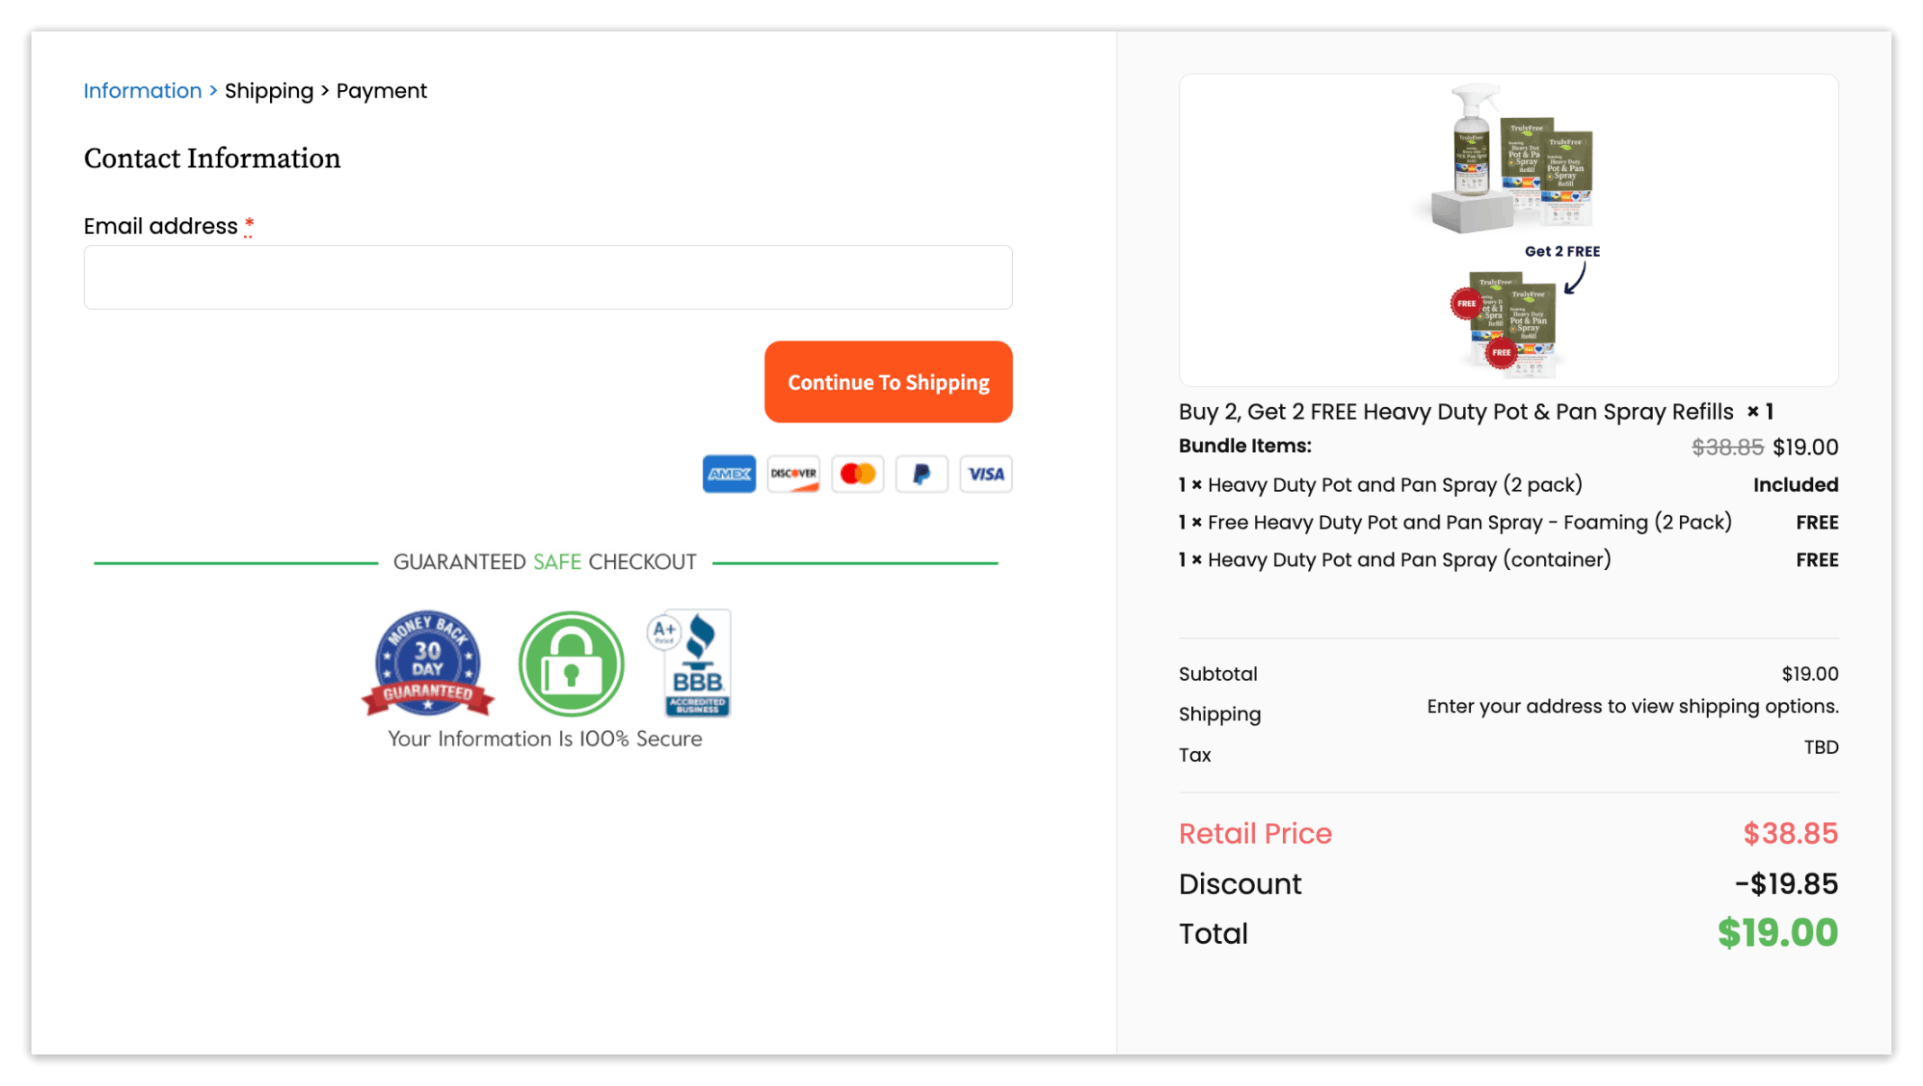Select the PayPal payment icon
1923x1086 pixels.
pyautogui.click(x=921, y=474)
